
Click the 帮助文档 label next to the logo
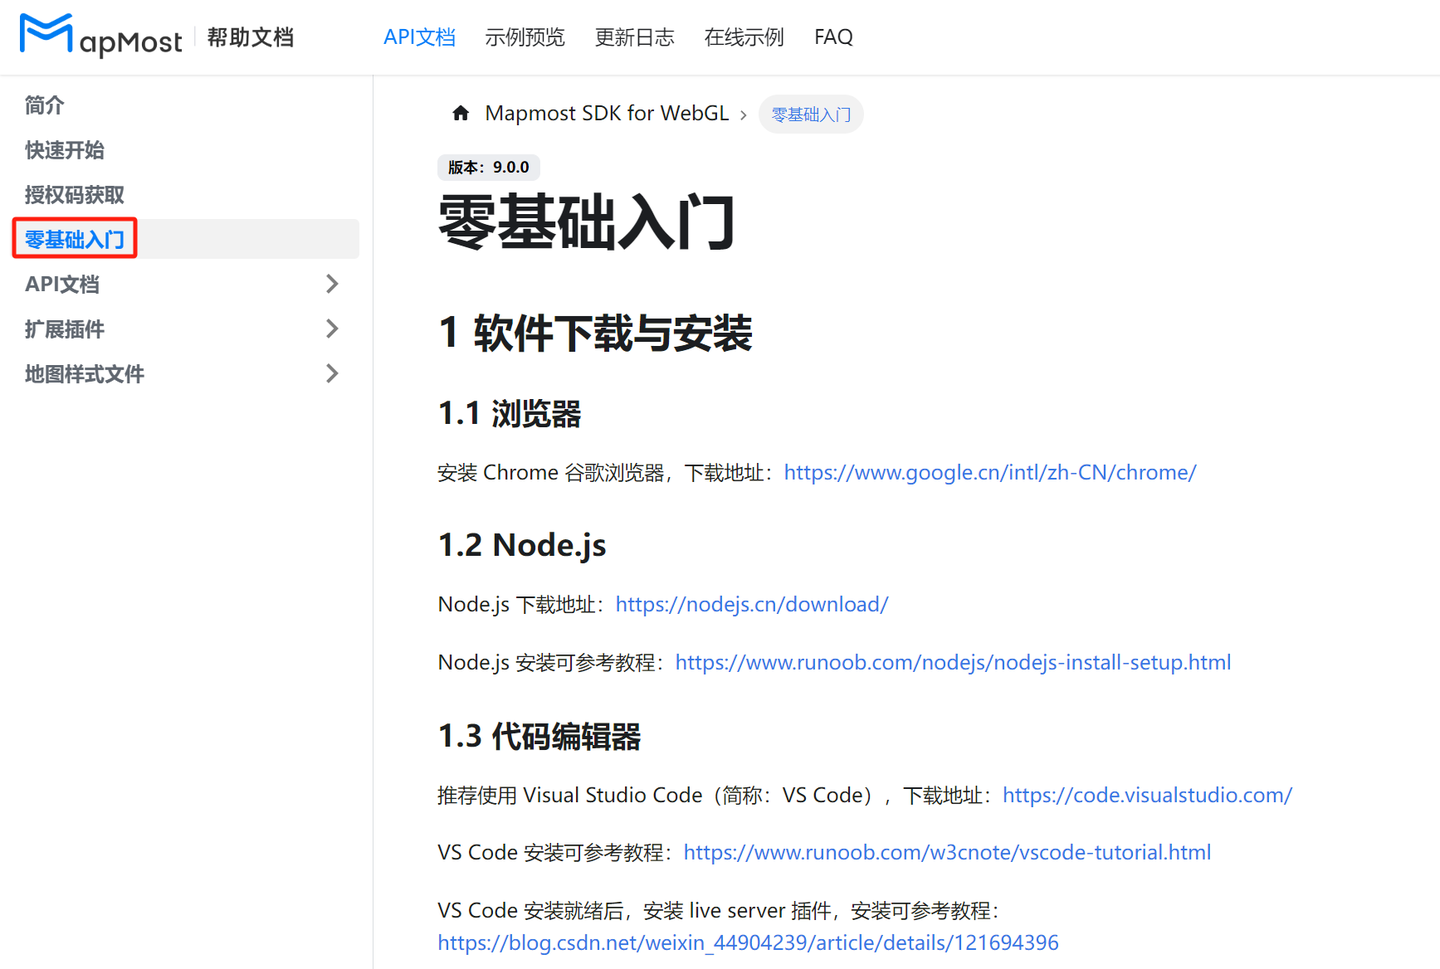(x=249, y=36)
